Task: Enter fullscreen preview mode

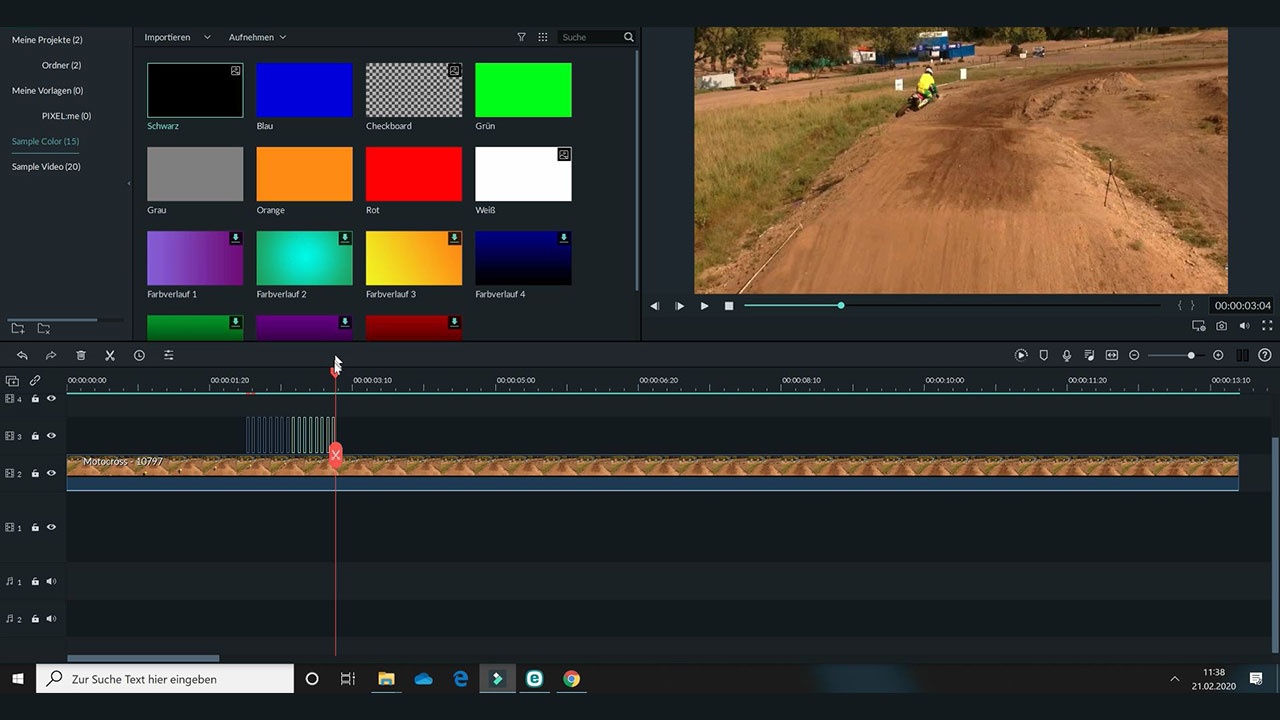Action: coord(1267,326)
